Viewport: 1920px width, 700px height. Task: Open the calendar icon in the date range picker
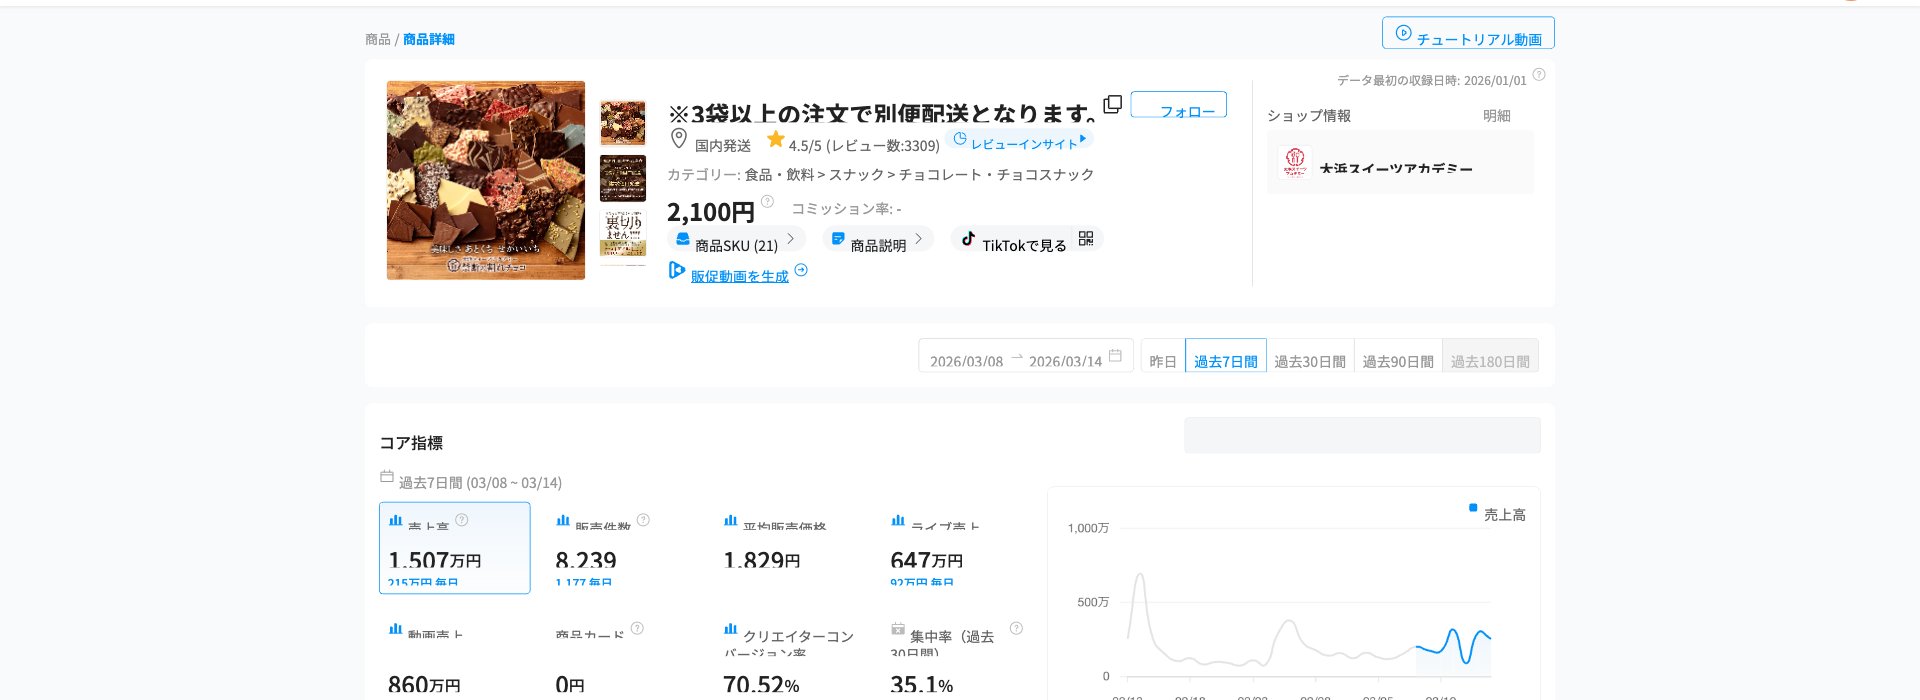(x=1115, y=356)
